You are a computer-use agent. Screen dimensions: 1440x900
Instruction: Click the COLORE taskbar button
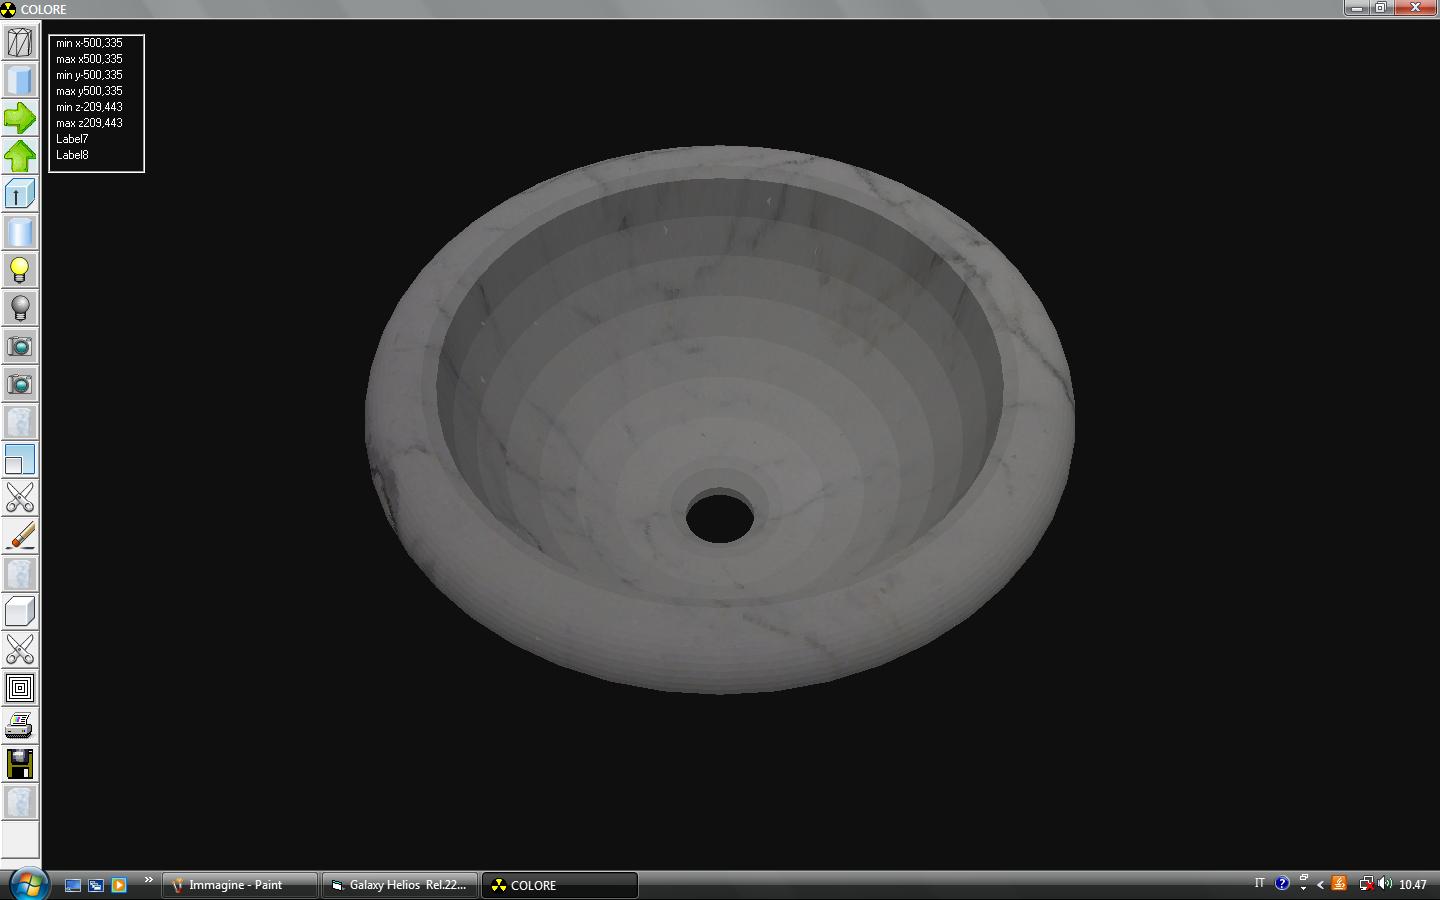pos(560,885)
